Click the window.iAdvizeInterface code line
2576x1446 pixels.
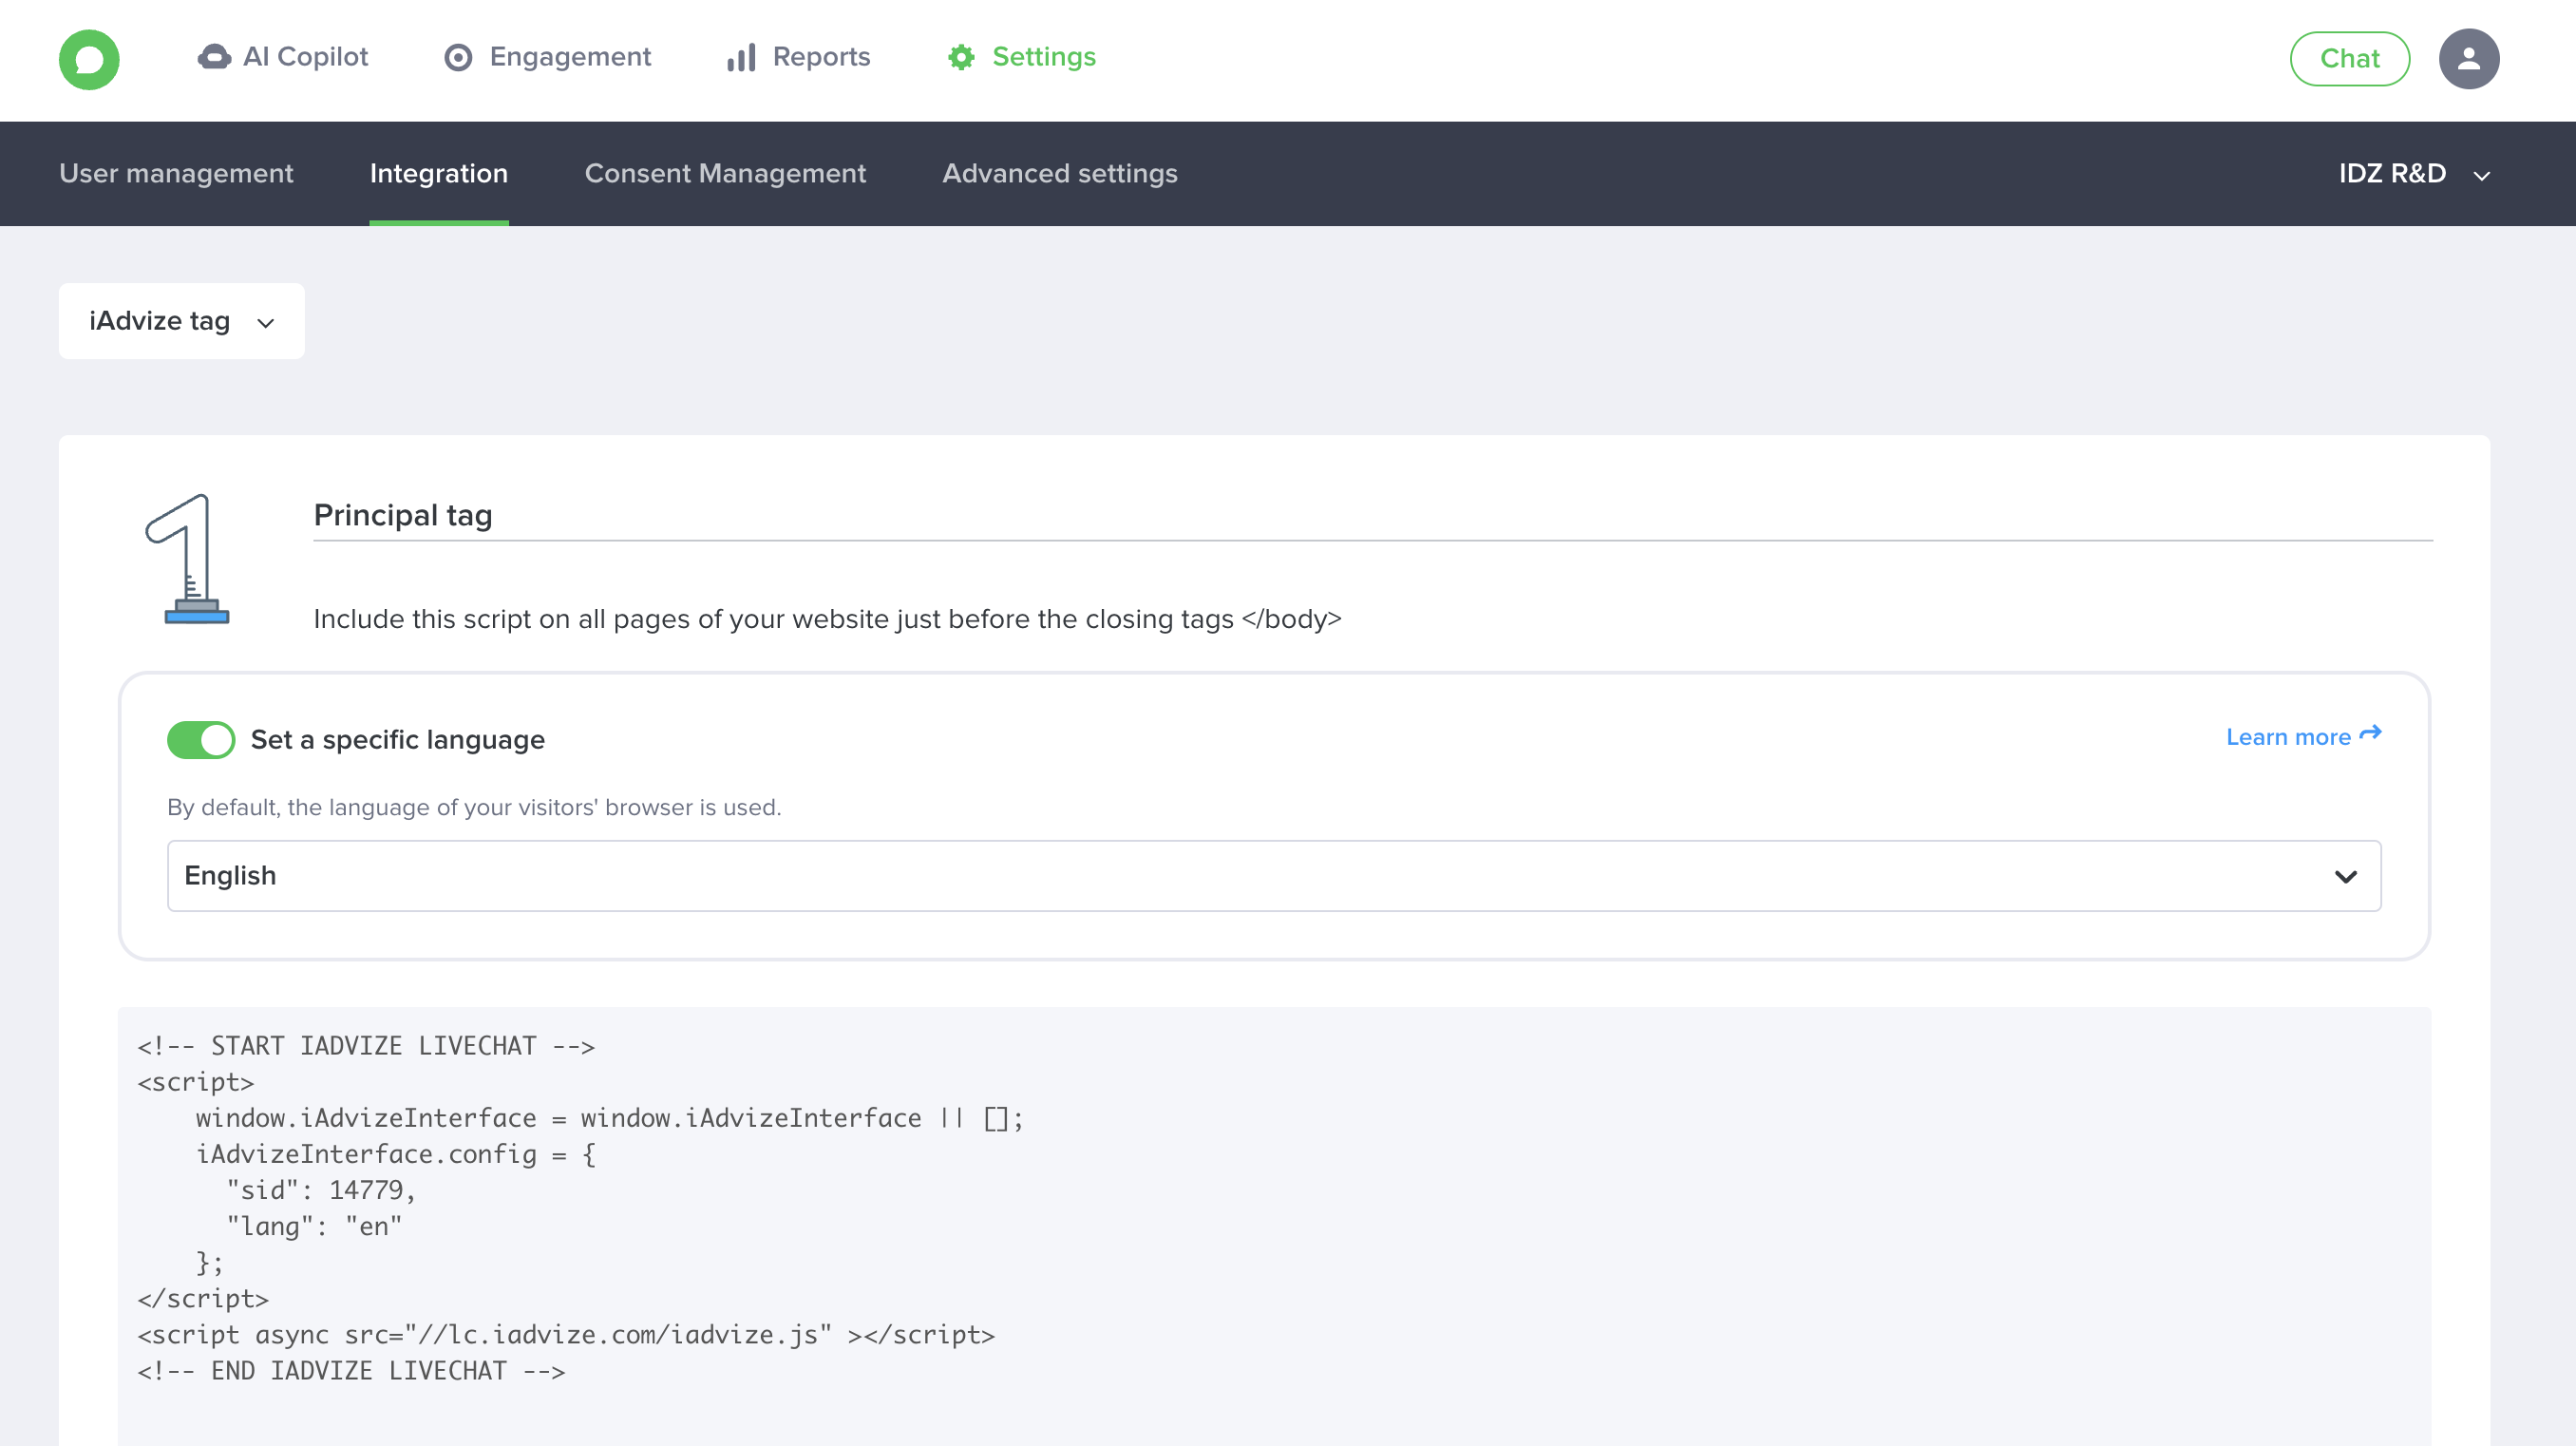point(610,1118)
